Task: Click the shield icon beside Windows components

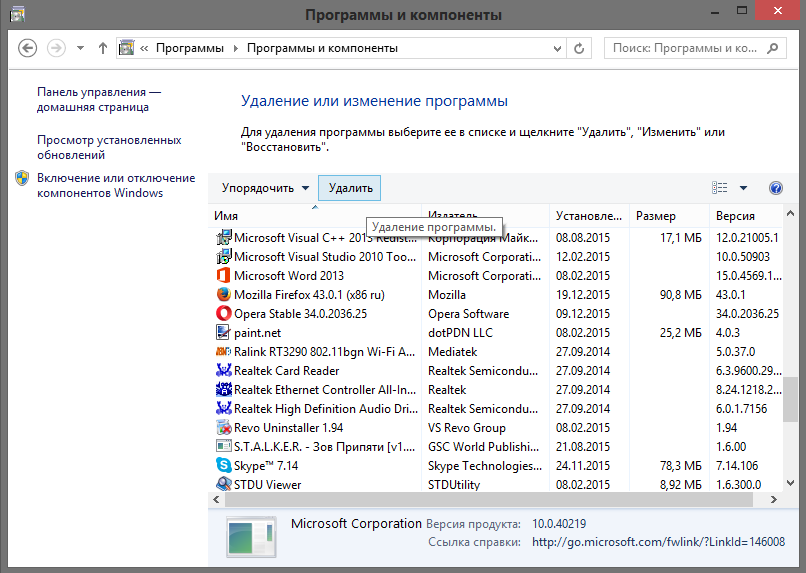Action: pos(22,178)
